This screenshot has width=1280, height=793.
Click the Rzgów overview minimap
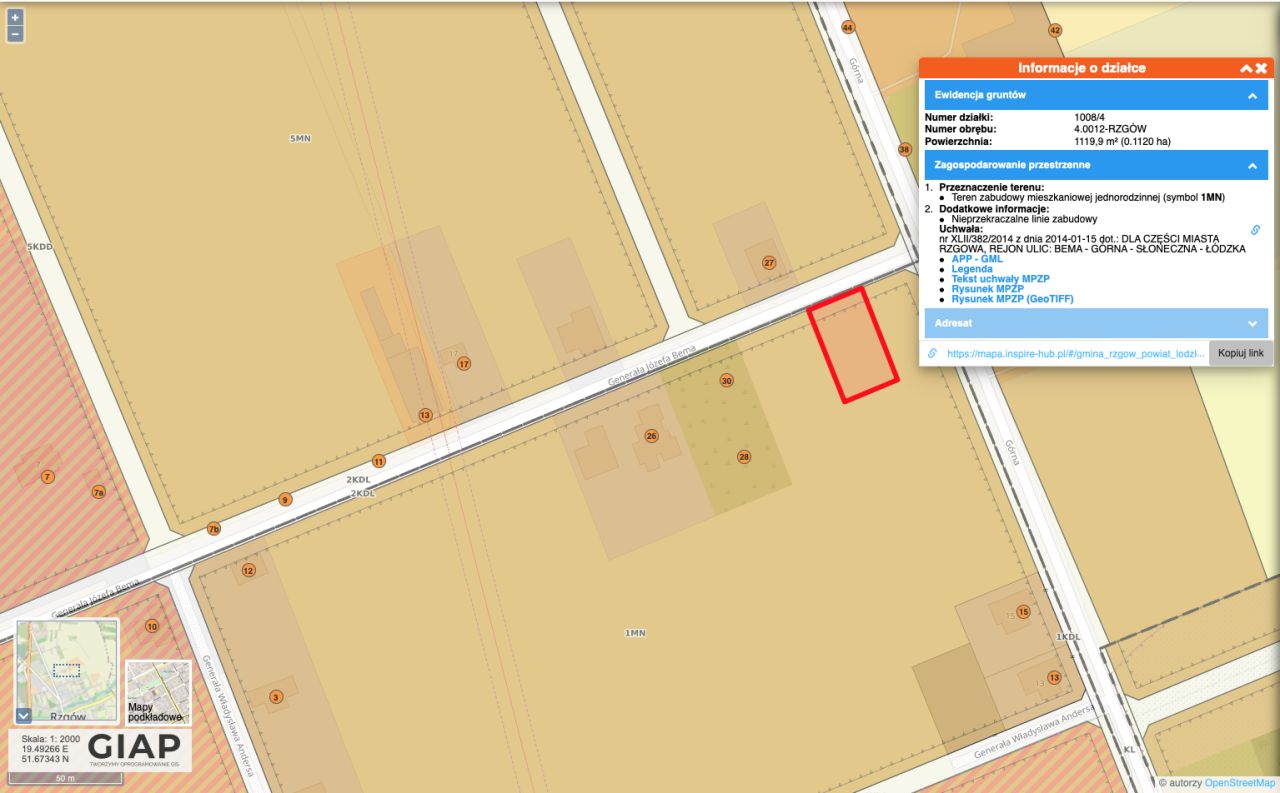click(67, 671)
